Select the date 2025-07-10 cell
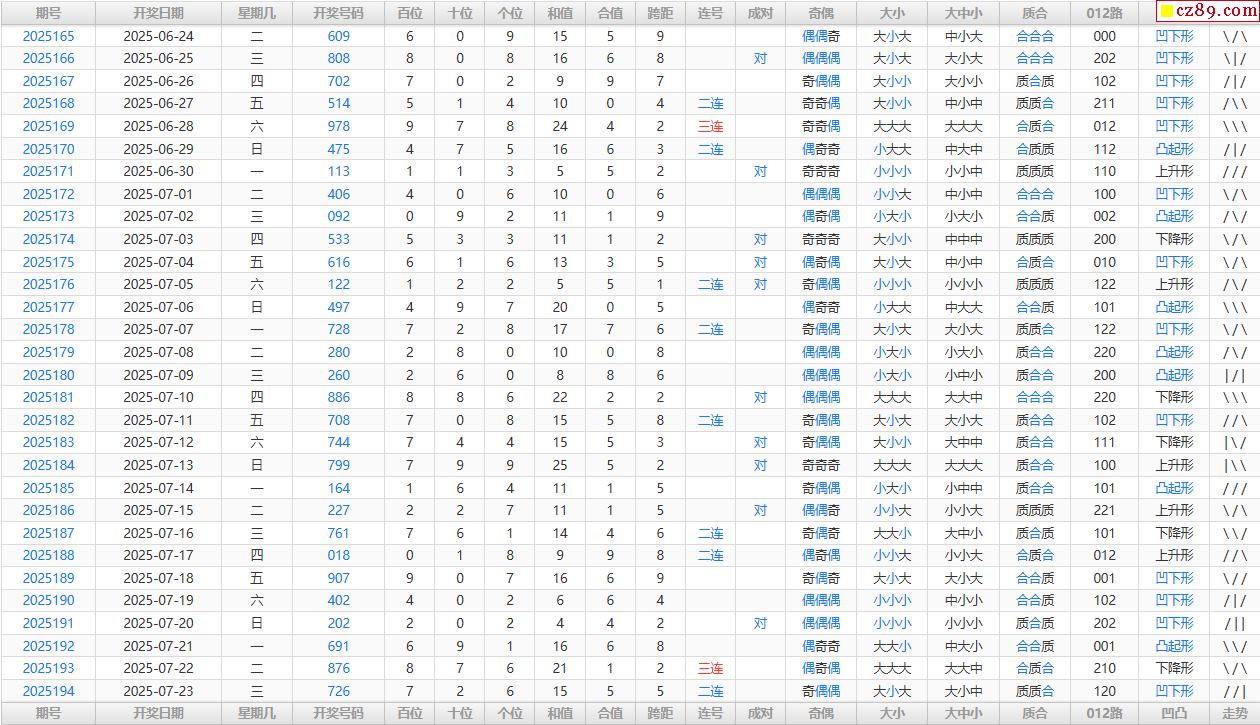The width and height of the screenshot is (1260, 725). point(158,397)
